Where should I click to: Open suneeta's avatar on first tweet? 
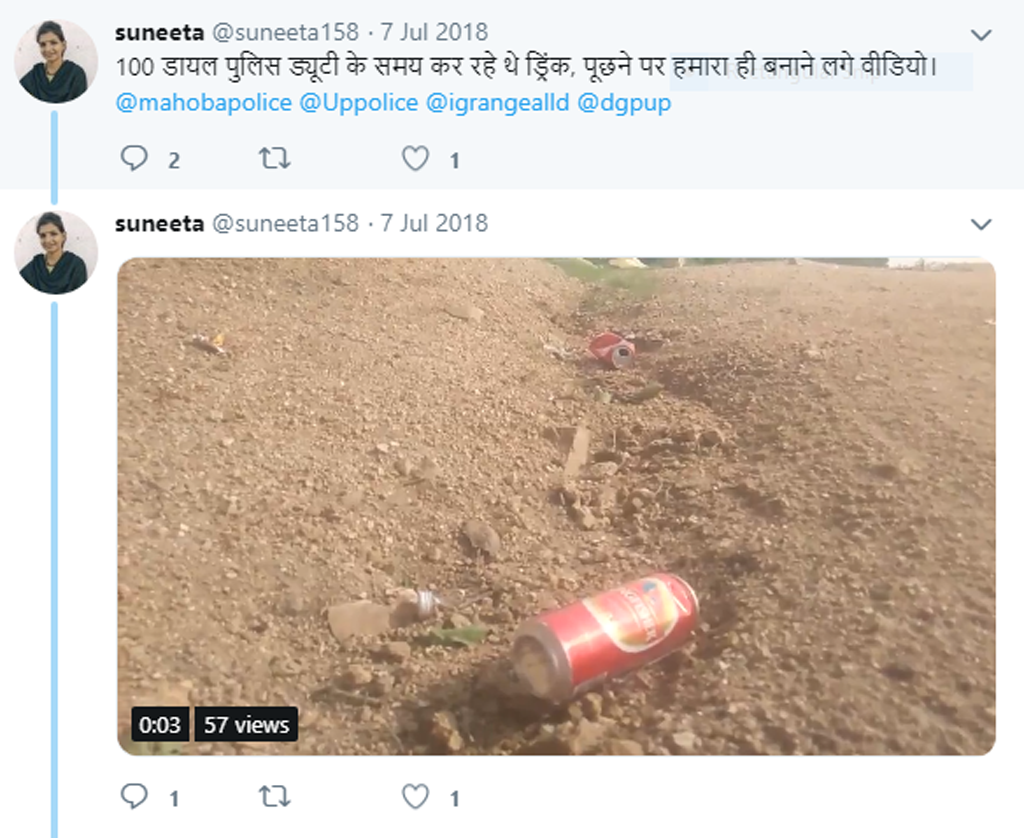56,61
